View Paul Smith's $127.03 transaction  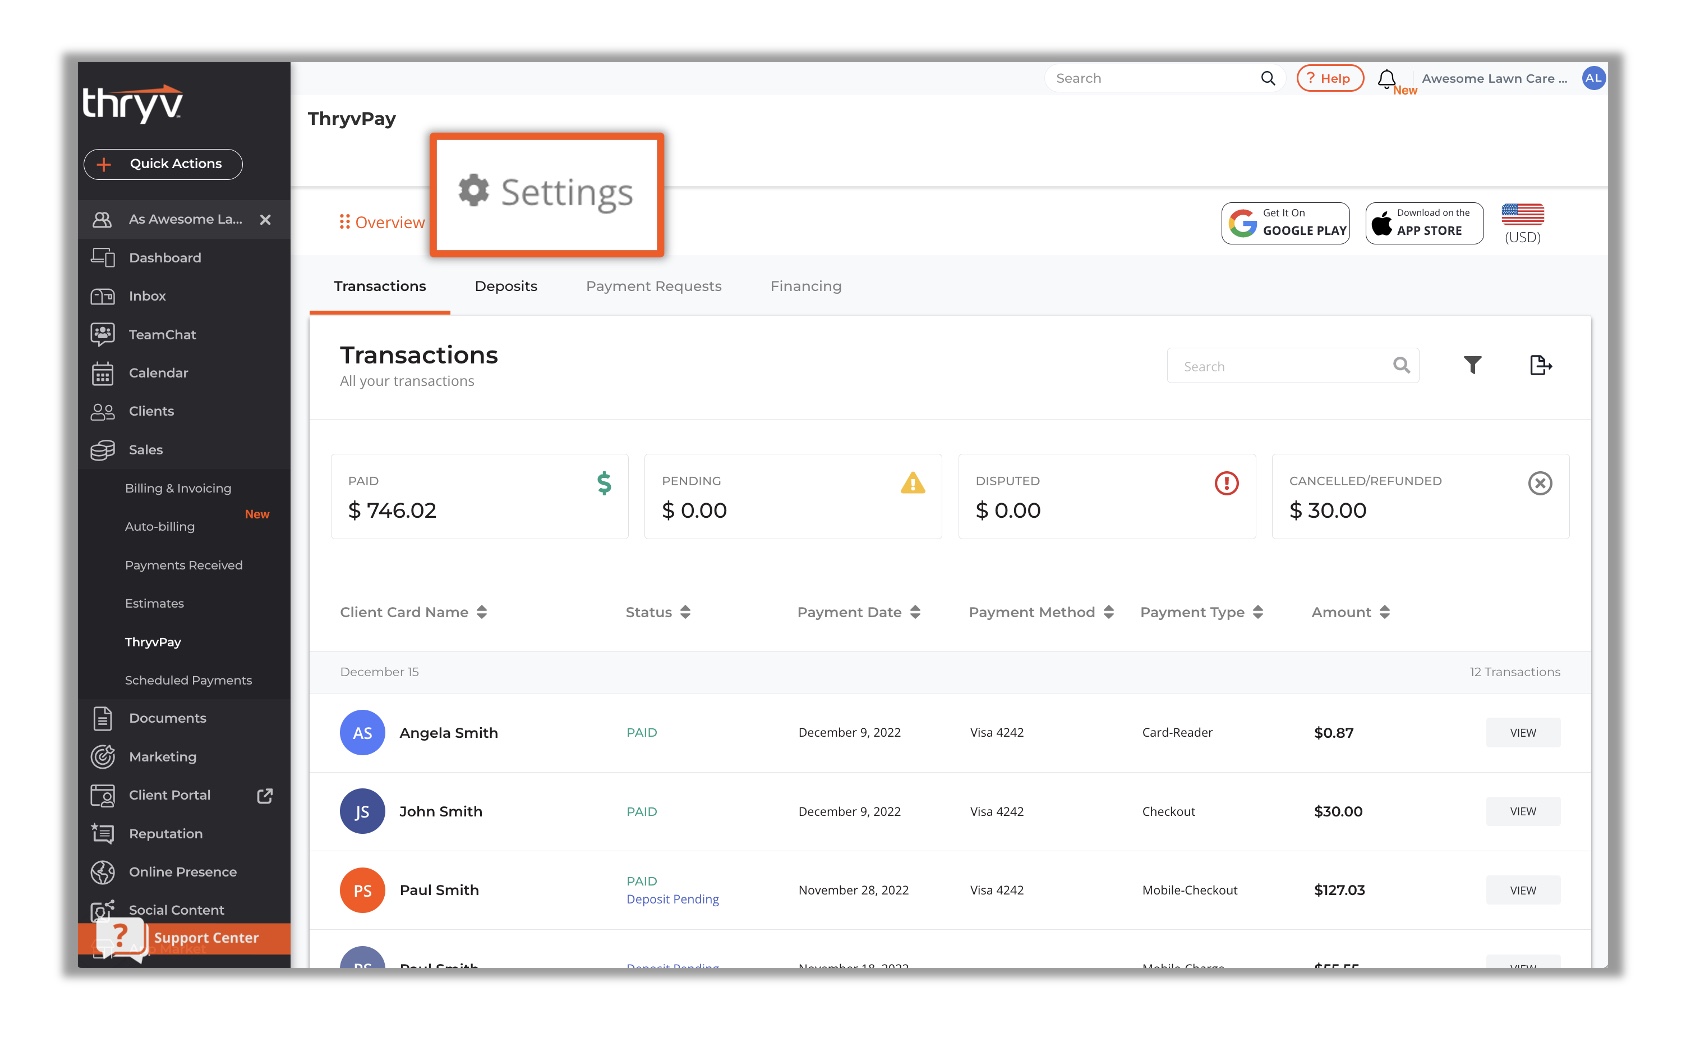(1523, 890)
